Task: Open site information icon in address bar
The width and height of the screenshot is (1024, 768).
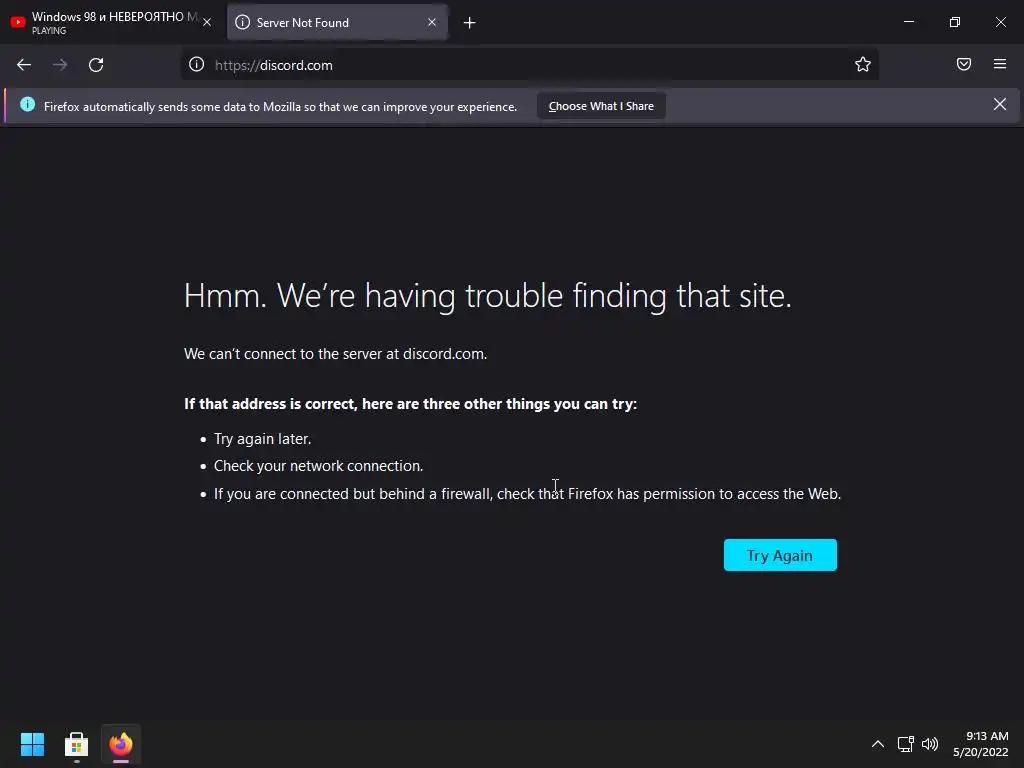Action: [x=197, y=65]
